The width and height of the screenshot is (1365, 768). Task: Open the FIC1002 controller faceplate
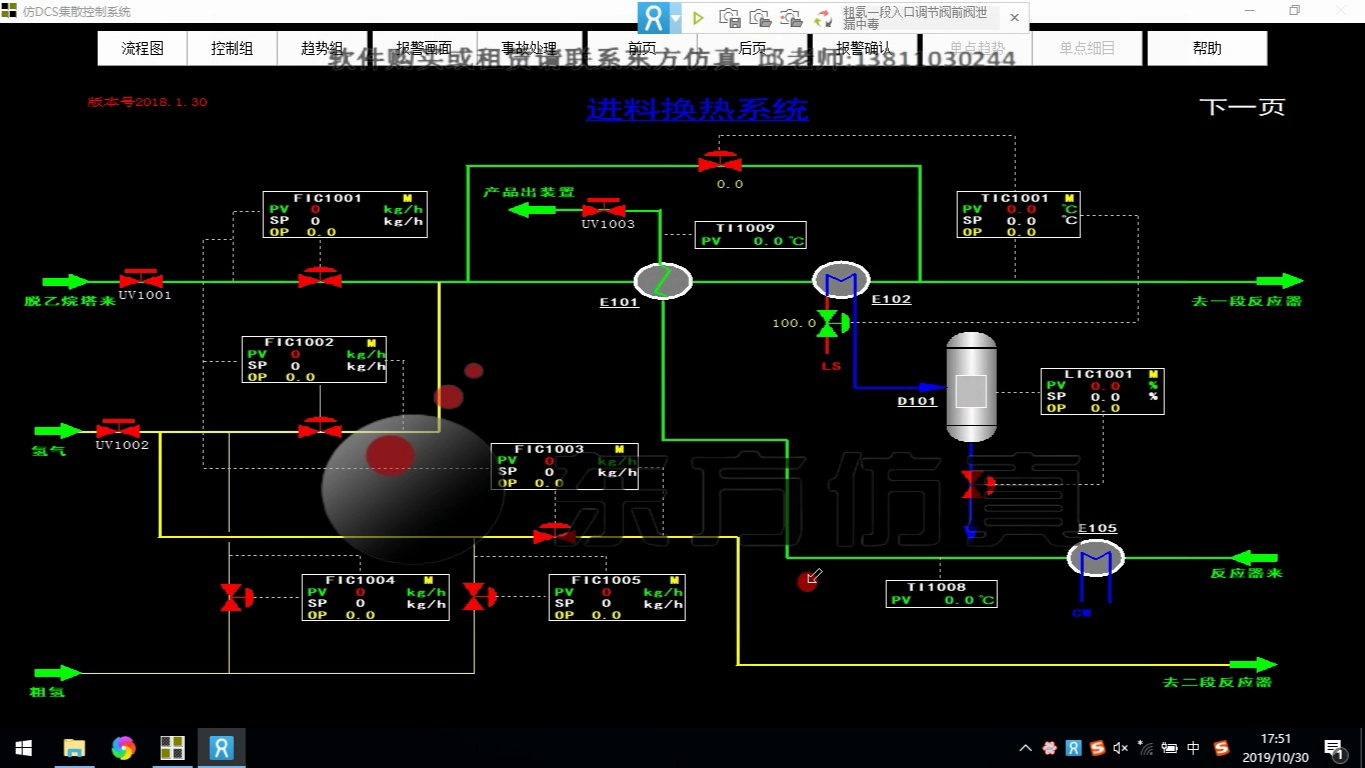(x=314, y=359)
